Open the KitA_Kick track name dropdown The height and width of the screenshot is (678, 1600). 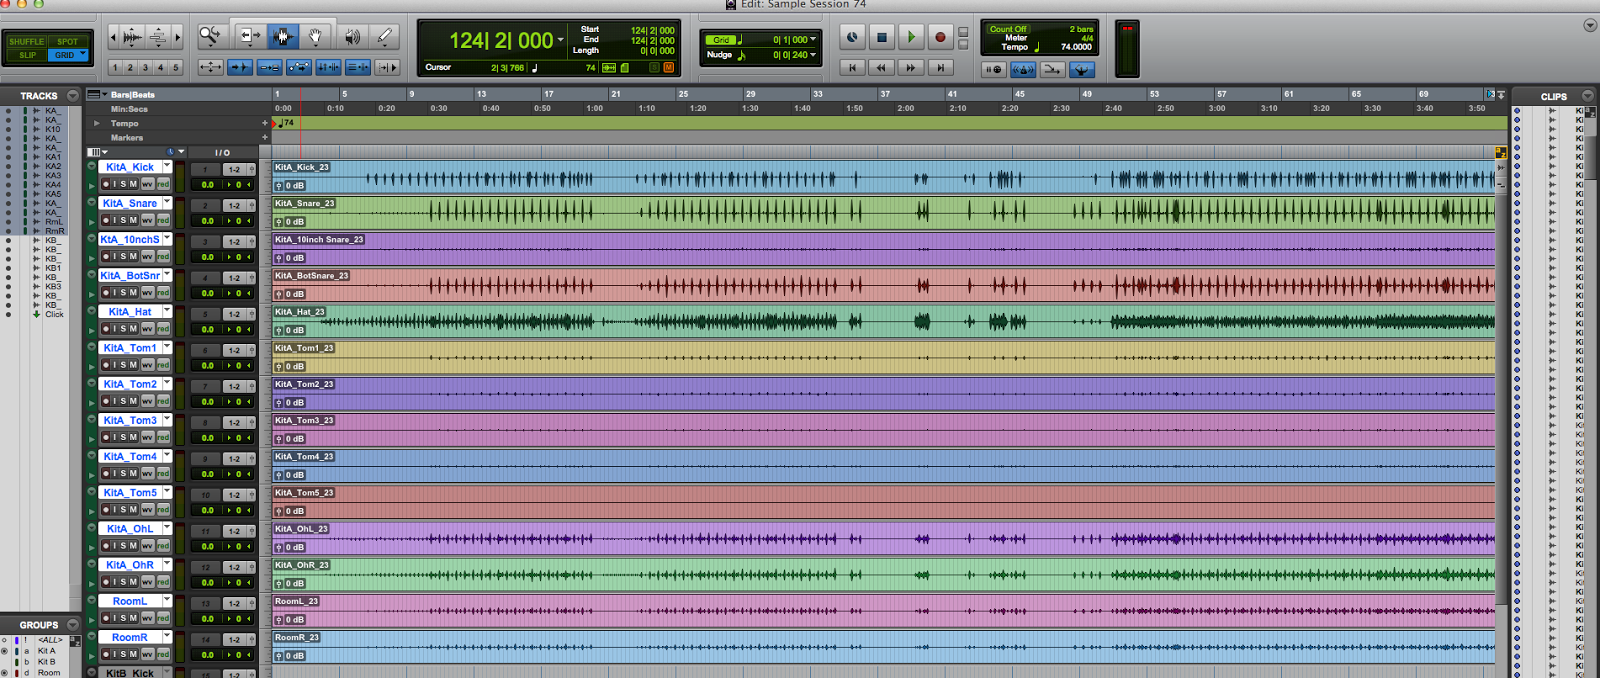(x=167, y=166)
